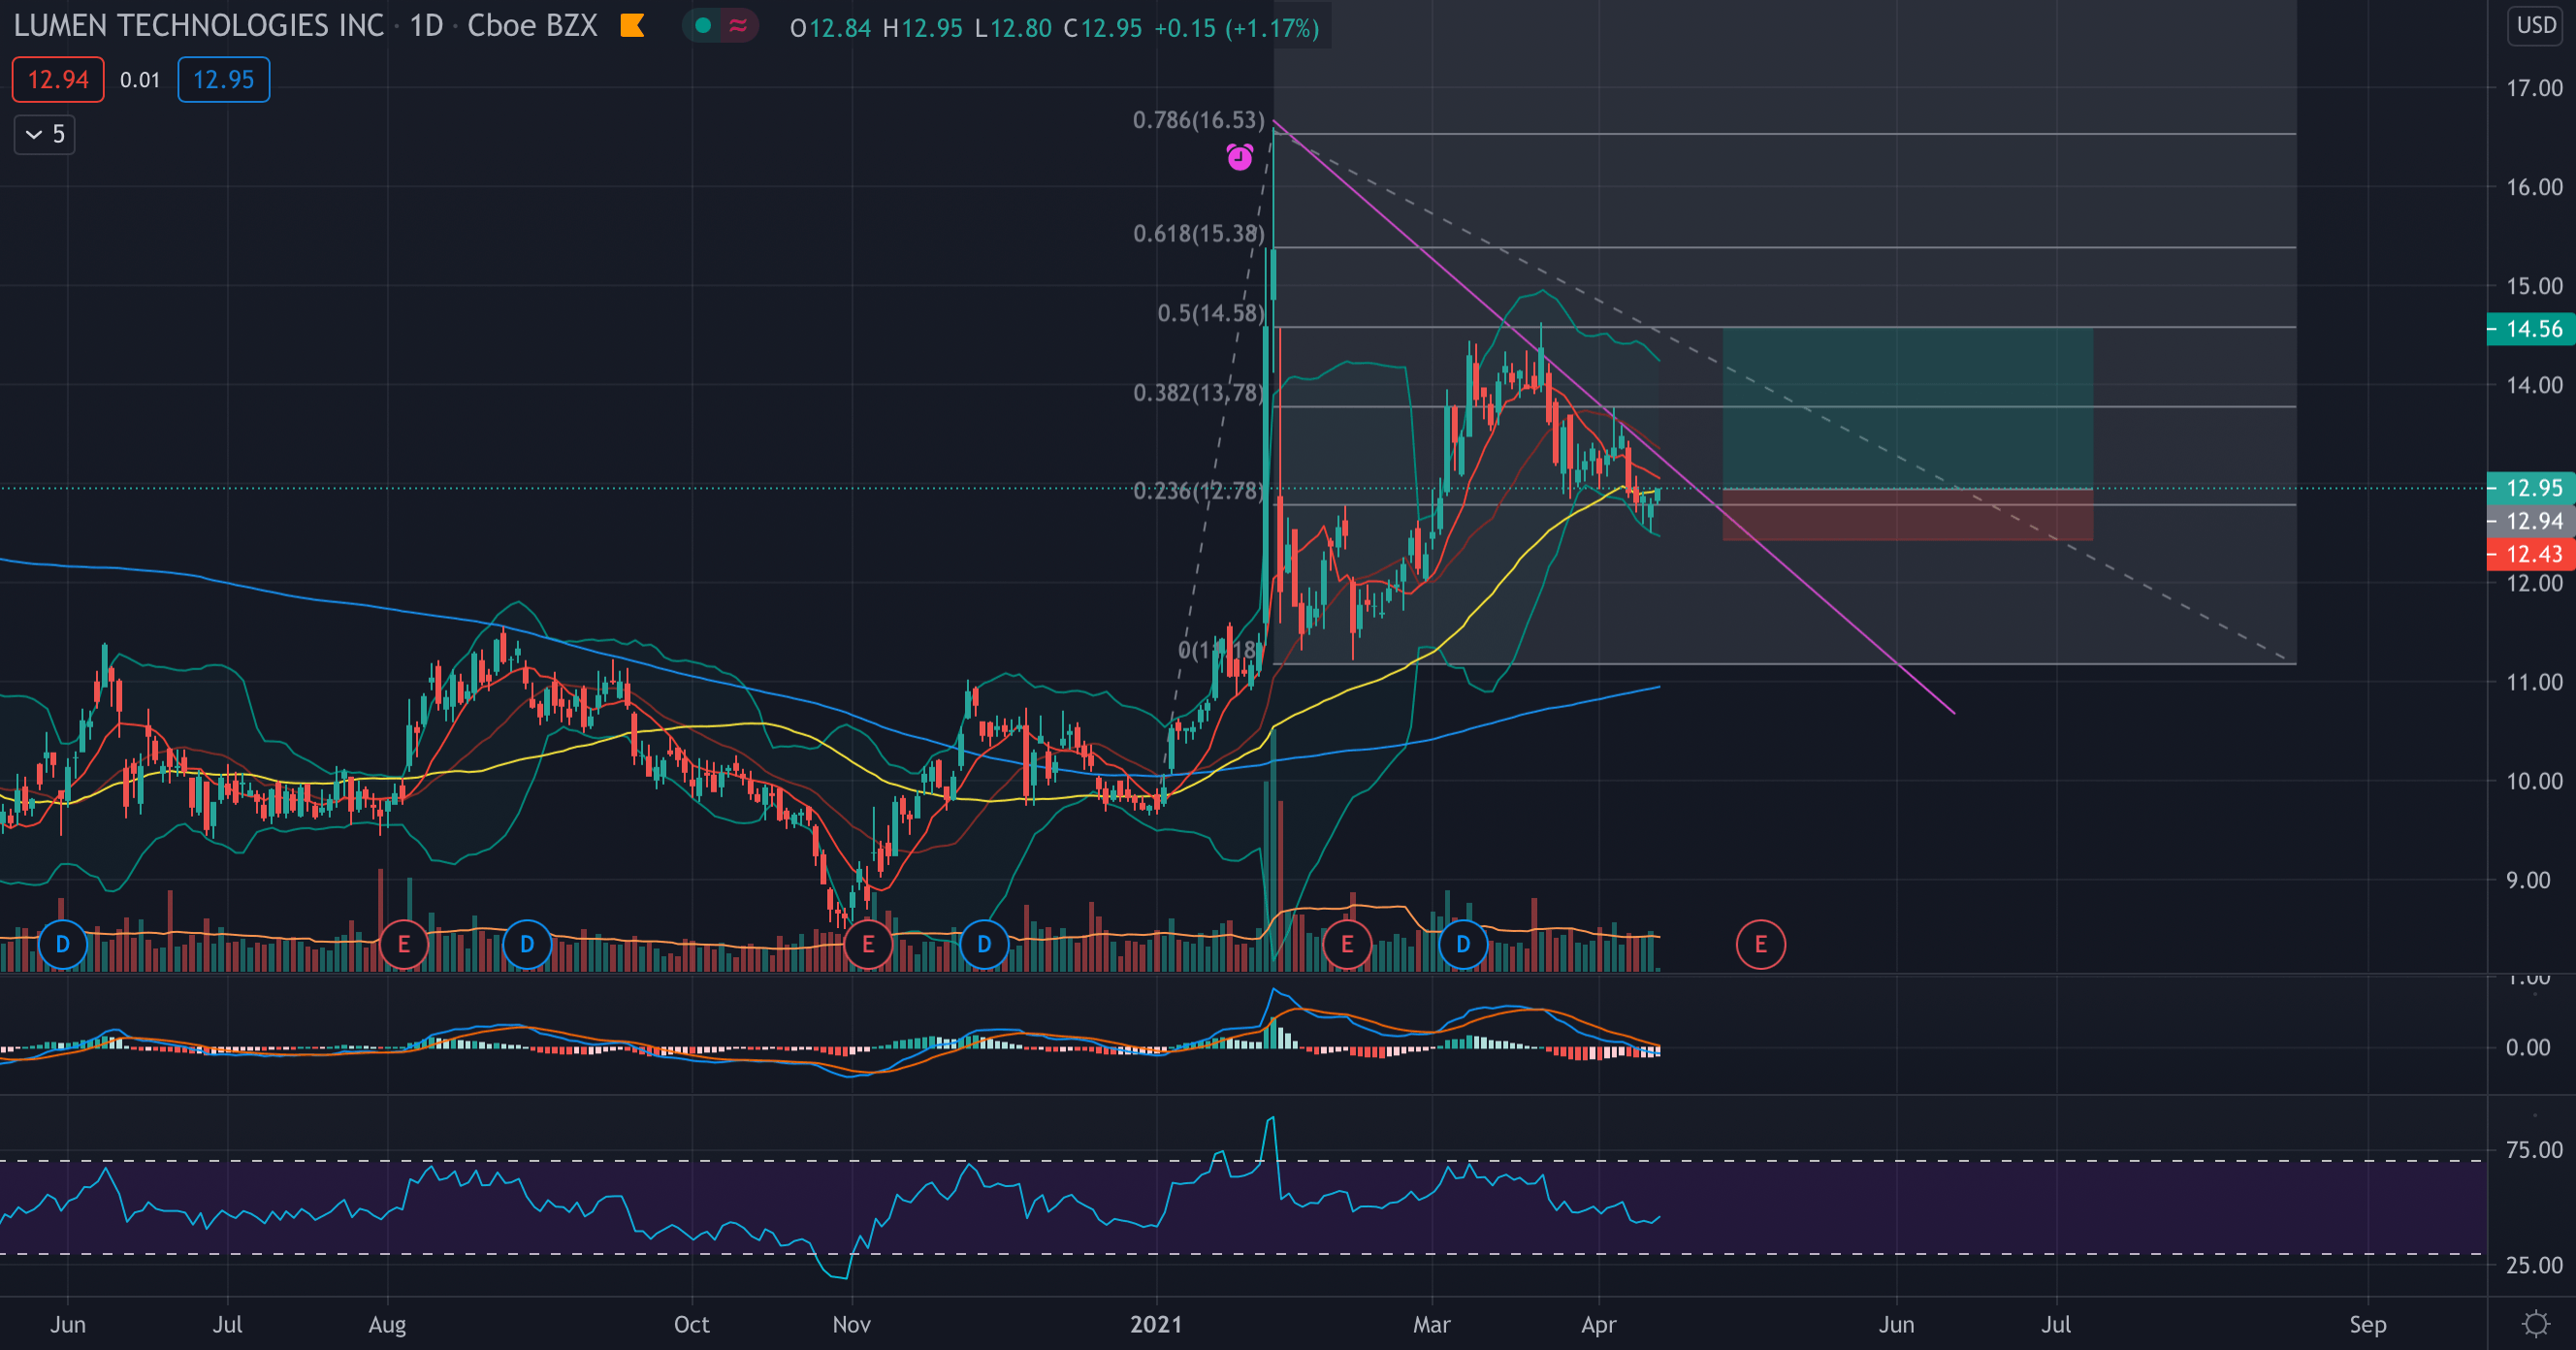
Task: Select the green long position target zone
Action: (1907, 407)
